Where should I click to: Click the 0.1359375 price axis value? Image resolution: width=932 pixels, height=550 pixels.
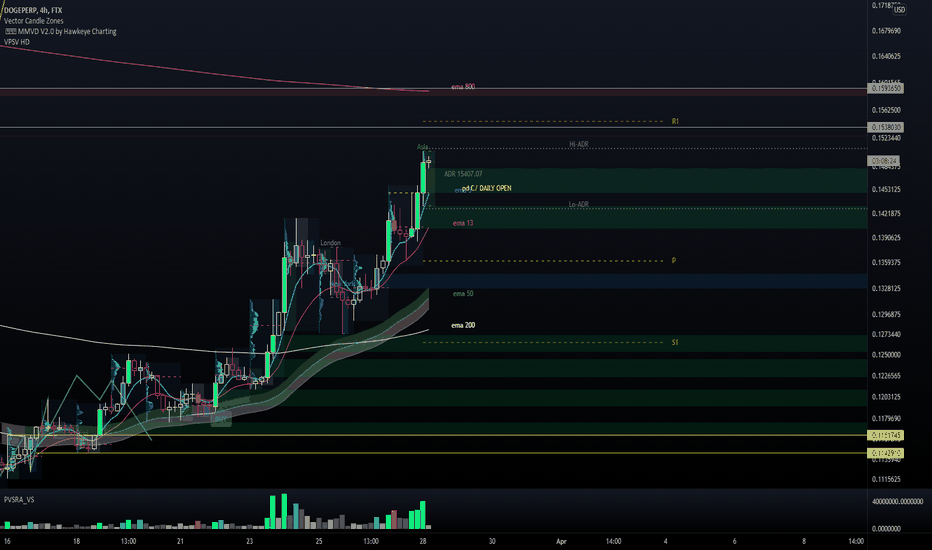(x=886, y=263)
